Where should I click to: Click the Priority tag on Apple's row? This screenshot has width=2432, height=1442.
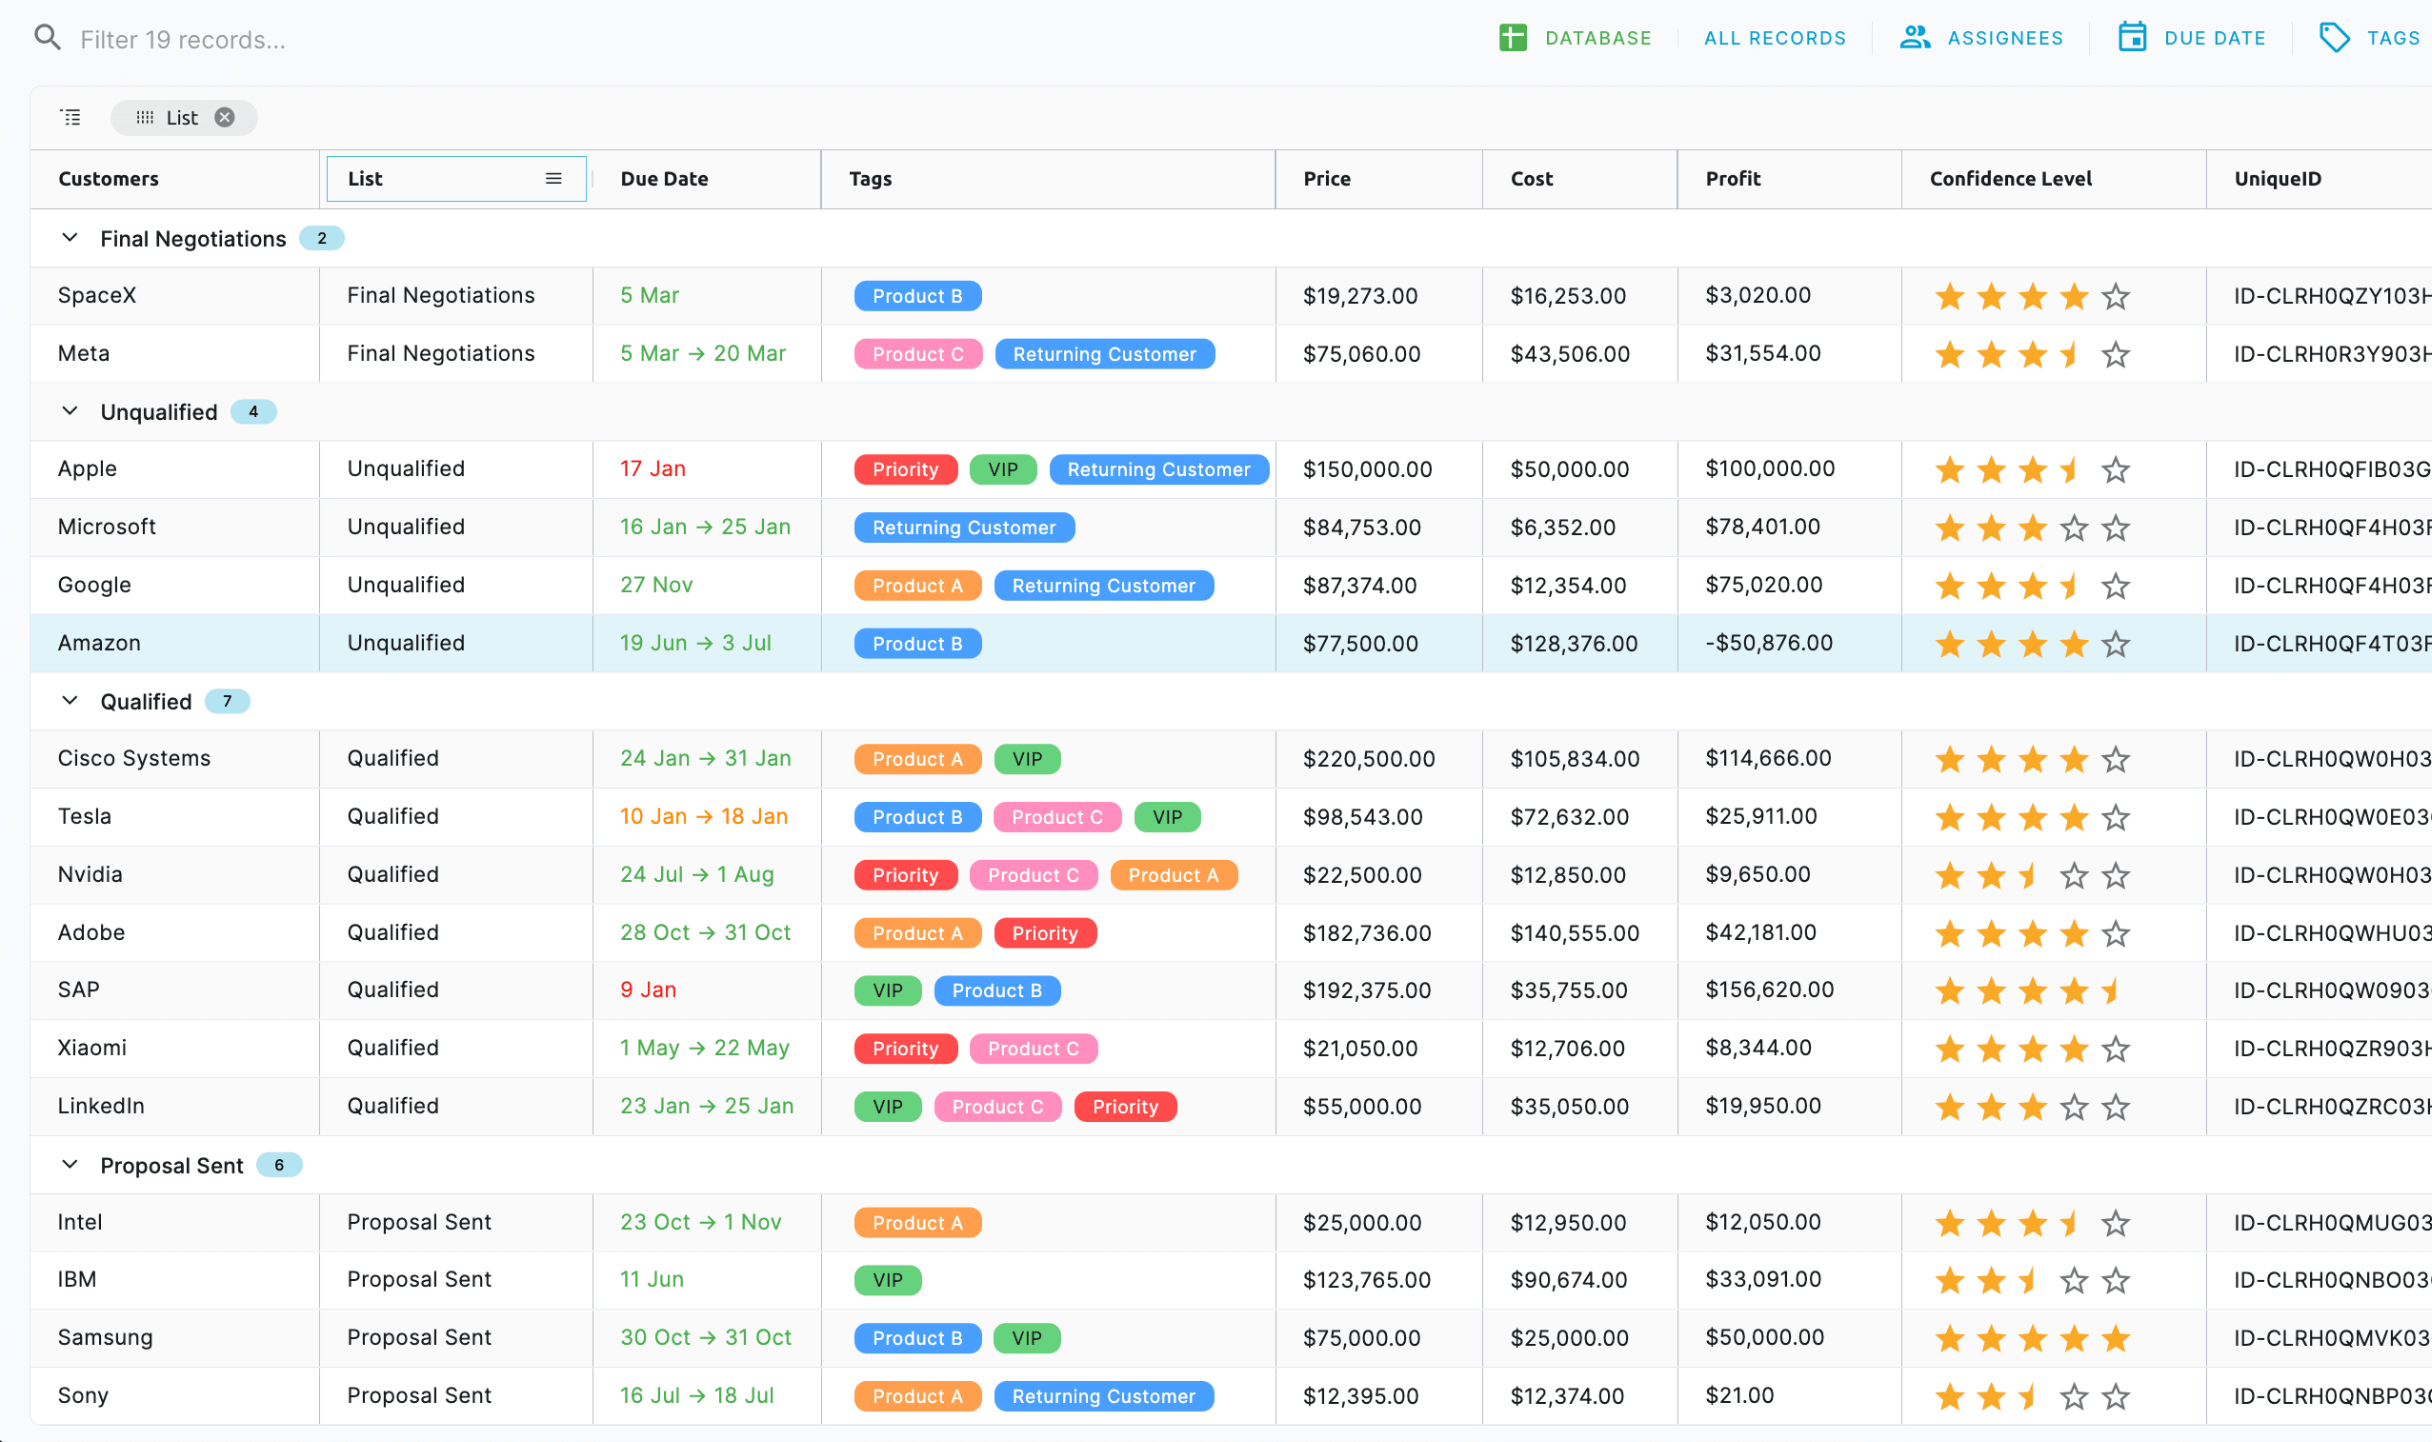pyautogui.click(x=904, y=469)
